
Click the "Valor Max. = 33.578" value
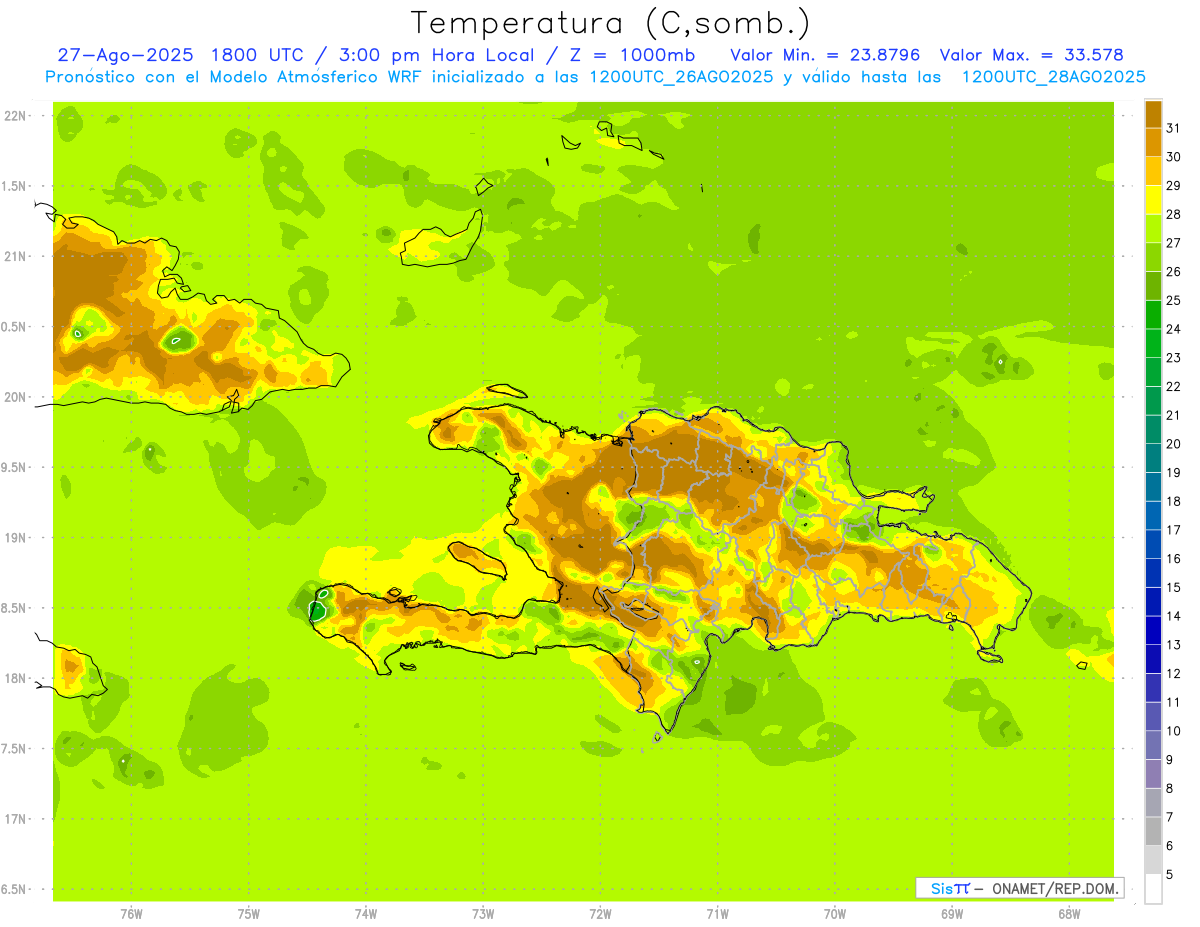1031,55
